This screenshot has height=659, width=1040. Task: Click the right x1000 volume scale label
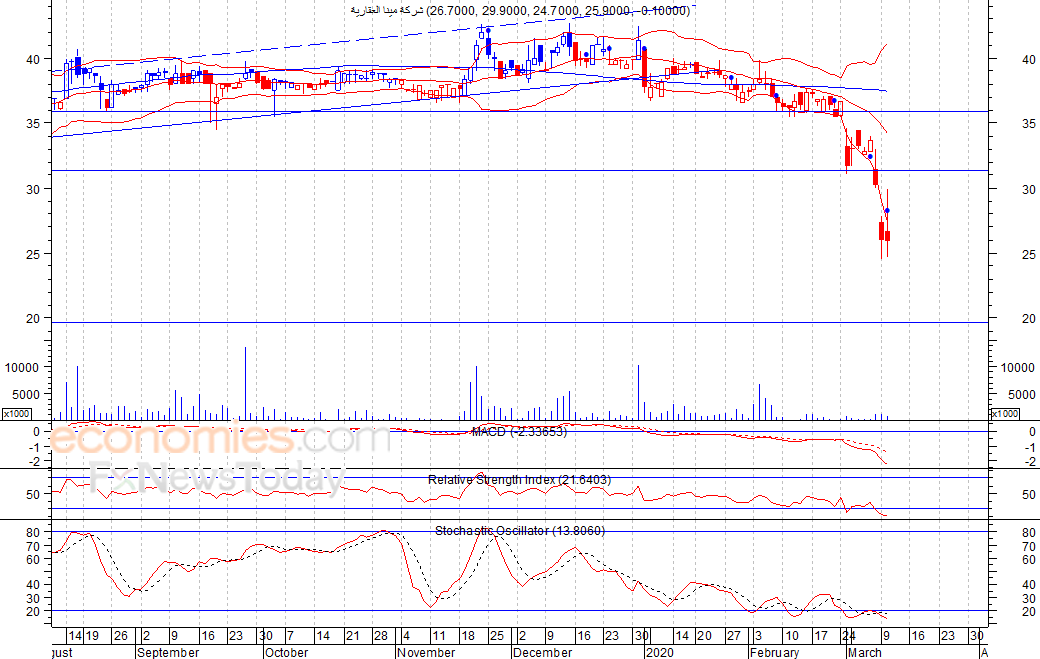[x=1006, y=414]
